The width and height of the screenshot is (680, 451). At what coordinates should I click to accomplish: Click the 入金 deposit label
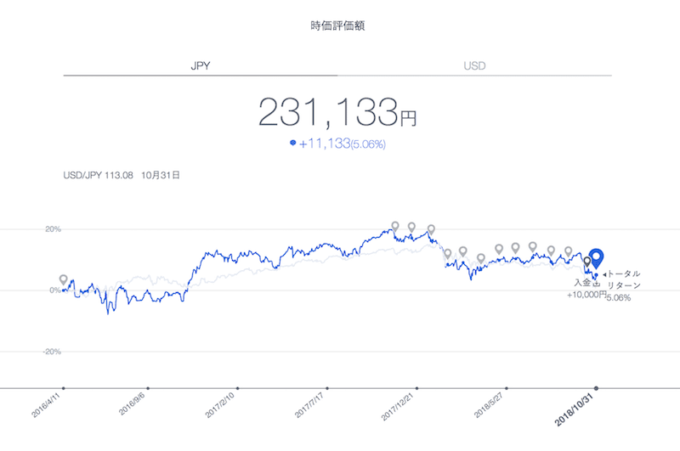pyautogui.click(x=582, y=283)
